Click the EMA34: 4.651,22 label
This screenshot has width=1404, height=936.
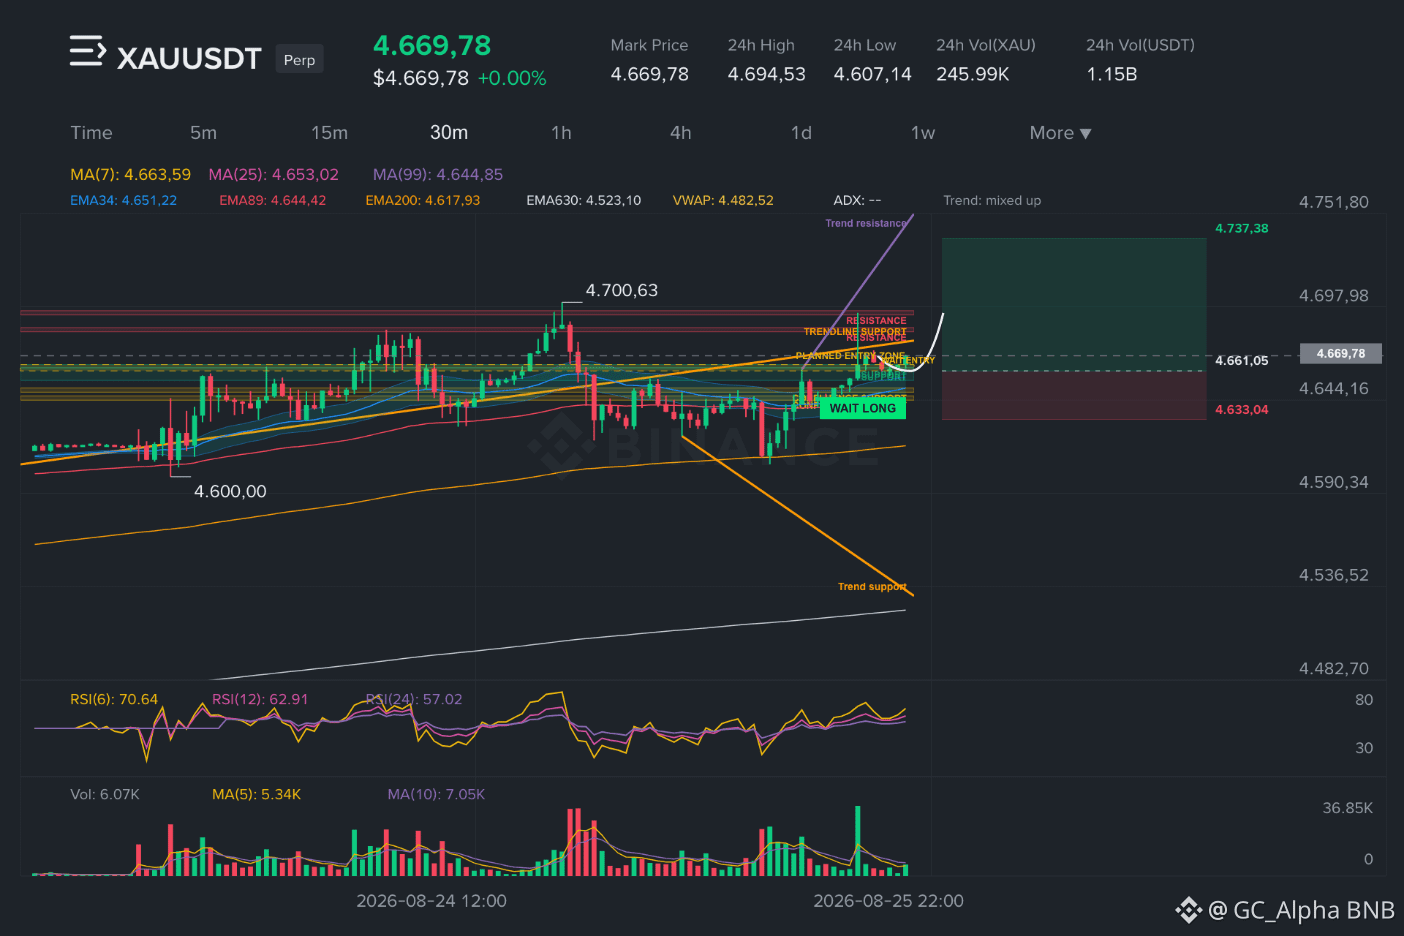click(x=123, y=201)
